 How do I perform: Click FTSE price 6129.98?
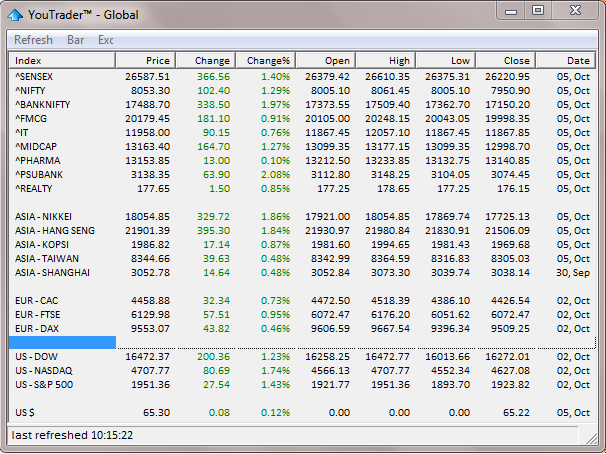(x=150, y=315)
